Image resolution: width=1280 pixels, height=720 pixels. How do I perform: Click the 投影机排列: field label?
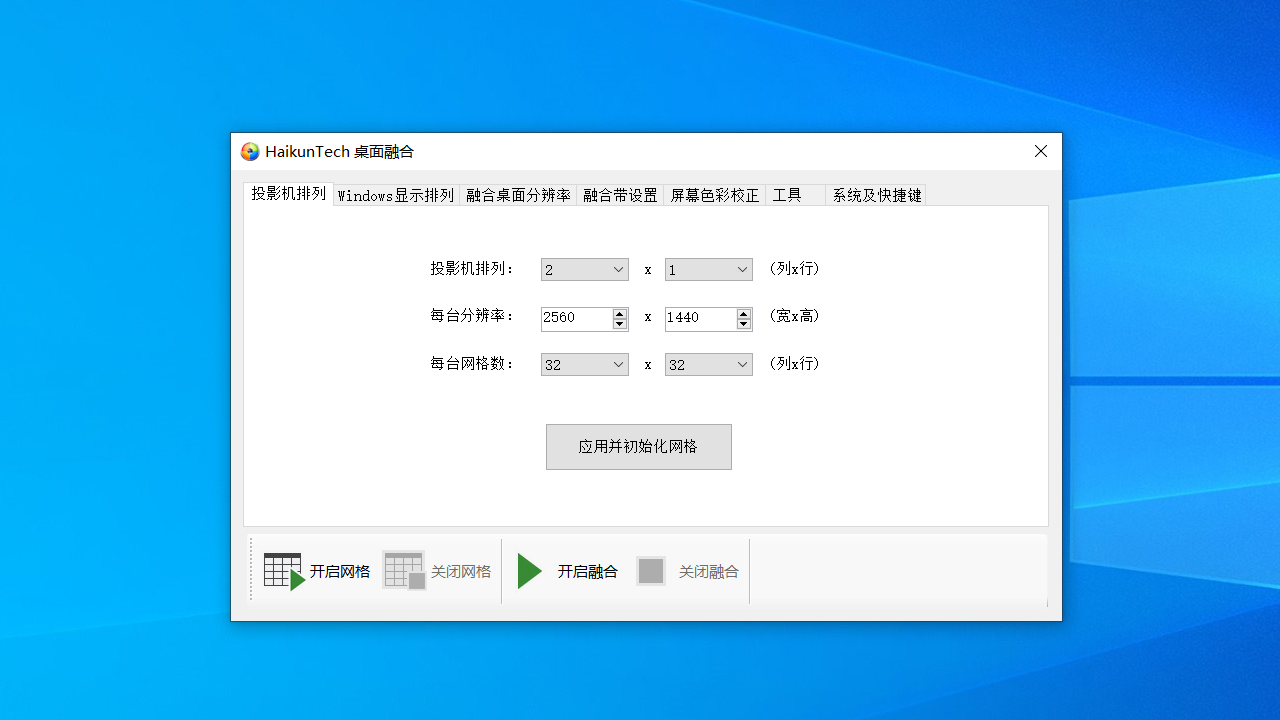pyautogui.click(x=473, y=269)
